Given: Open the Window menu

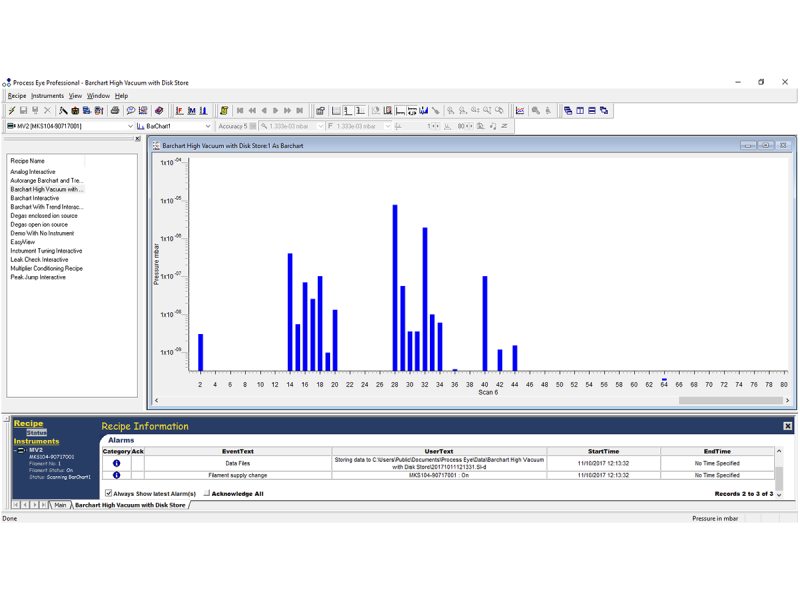Looking at the screenshot, I should tap(98, 95).
